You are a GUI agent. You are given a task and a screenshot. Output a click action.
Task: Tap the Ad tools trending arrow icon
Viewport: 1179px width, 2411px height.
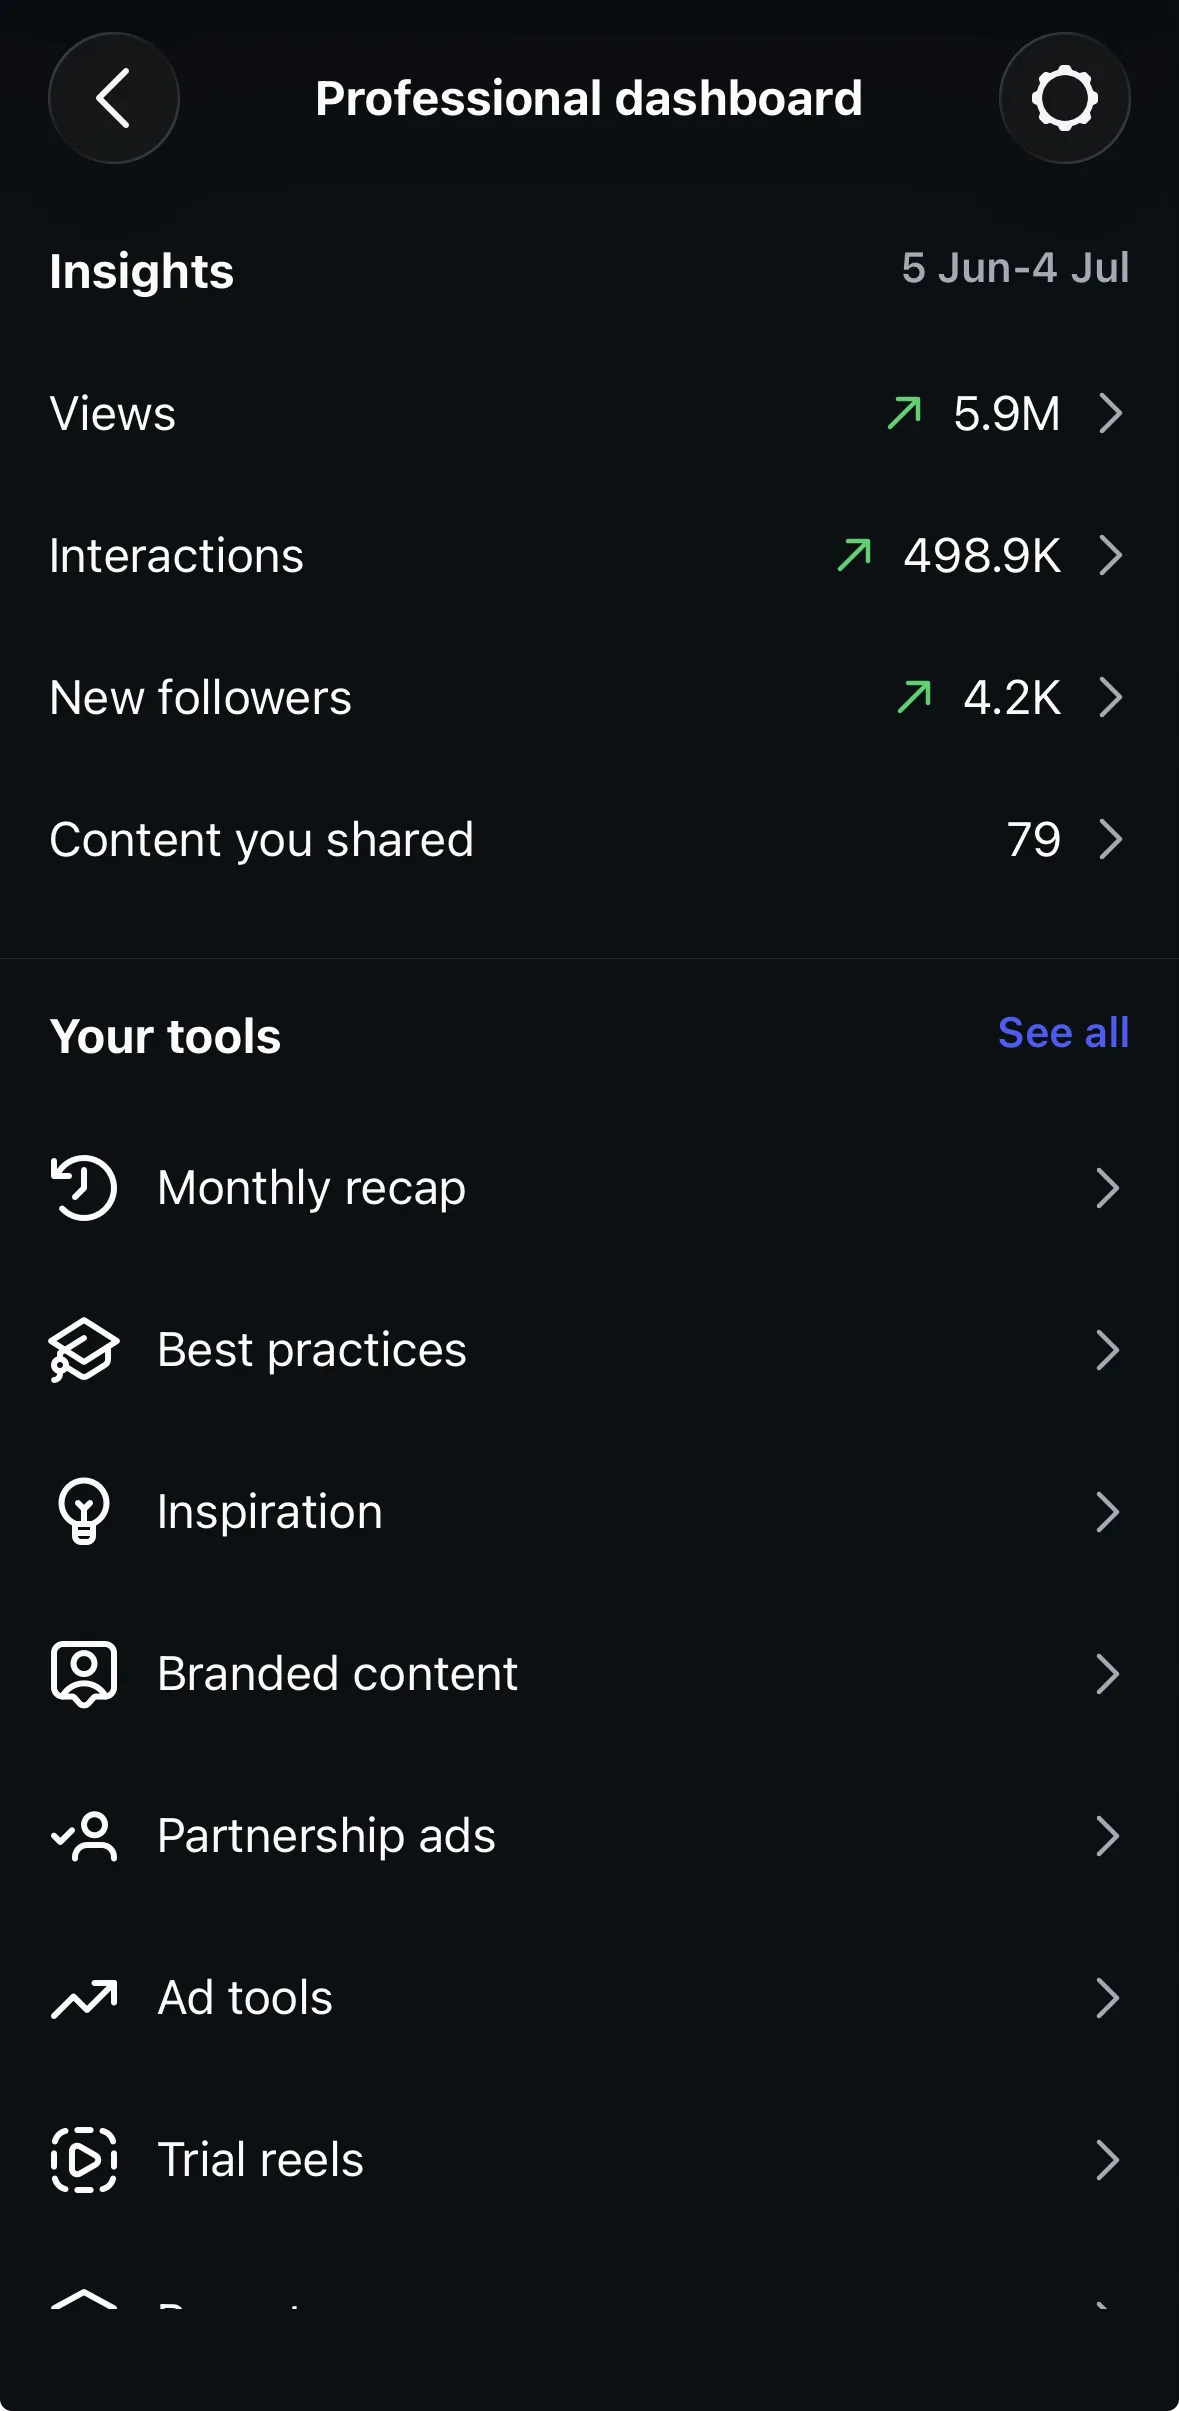(x=84, y=1998)
